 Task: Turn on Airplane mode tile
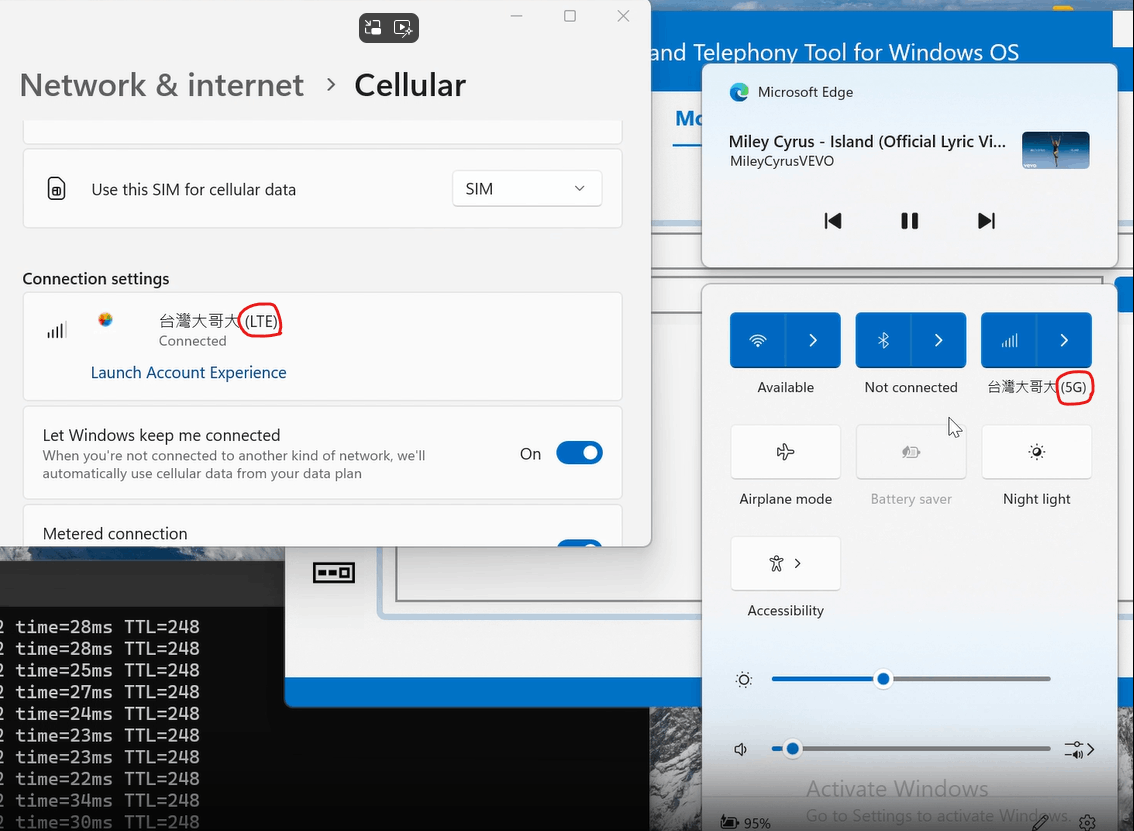pos(785,452)
